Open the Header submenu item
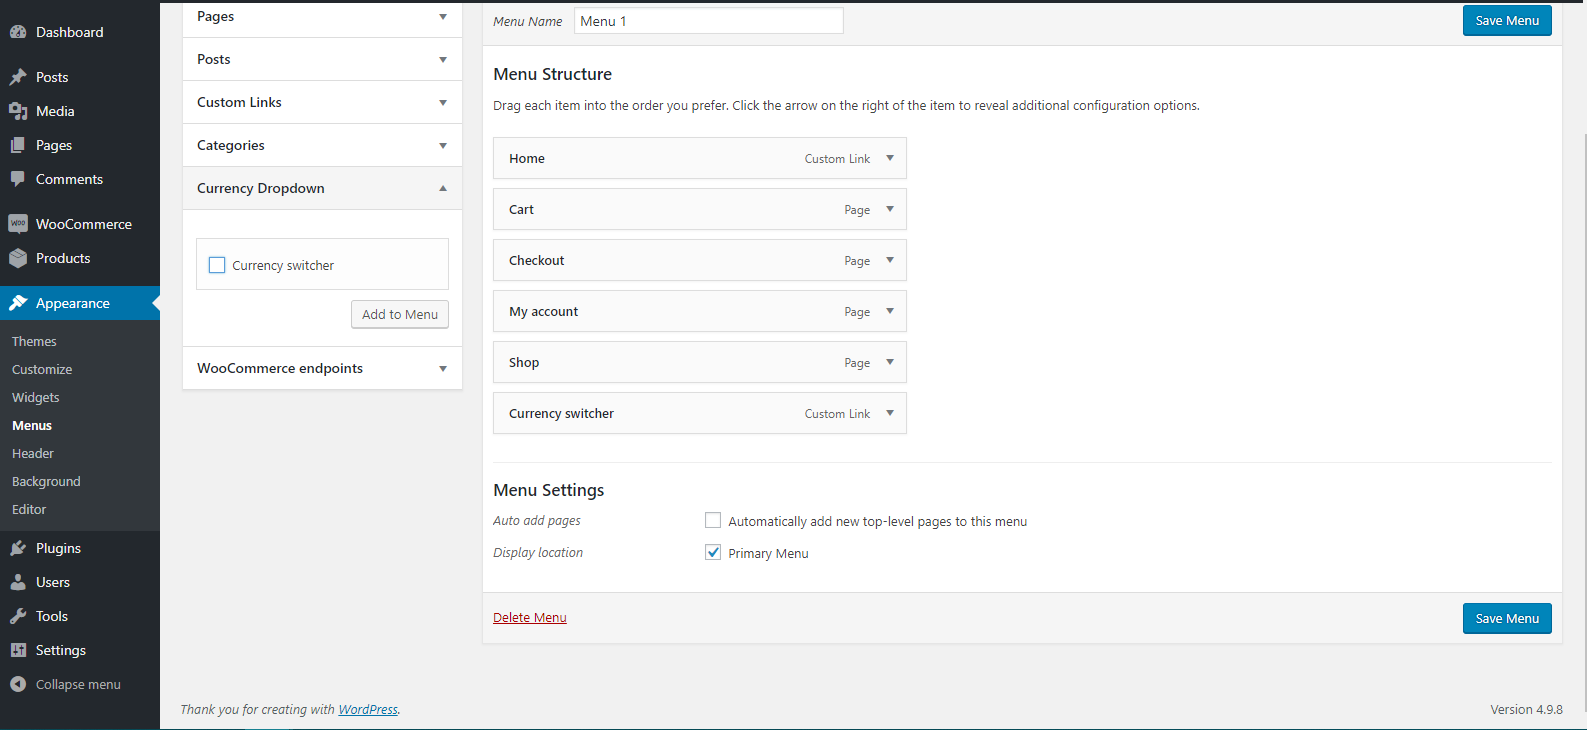This screenshot has height=730, width=1587. pos(33,453)
